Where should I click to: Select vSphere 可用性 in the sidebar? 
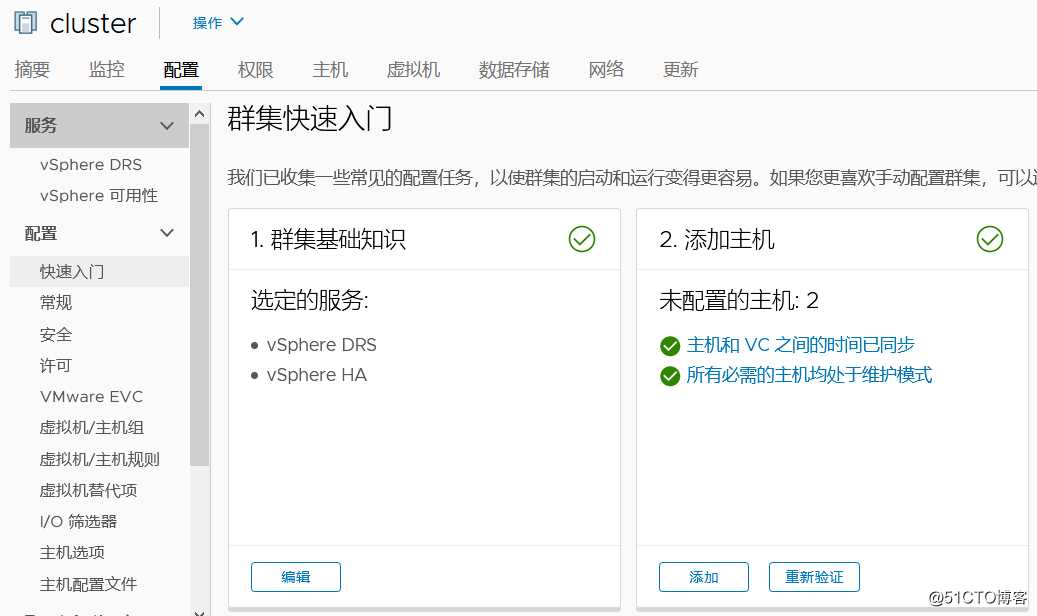[x=99, y=196]
